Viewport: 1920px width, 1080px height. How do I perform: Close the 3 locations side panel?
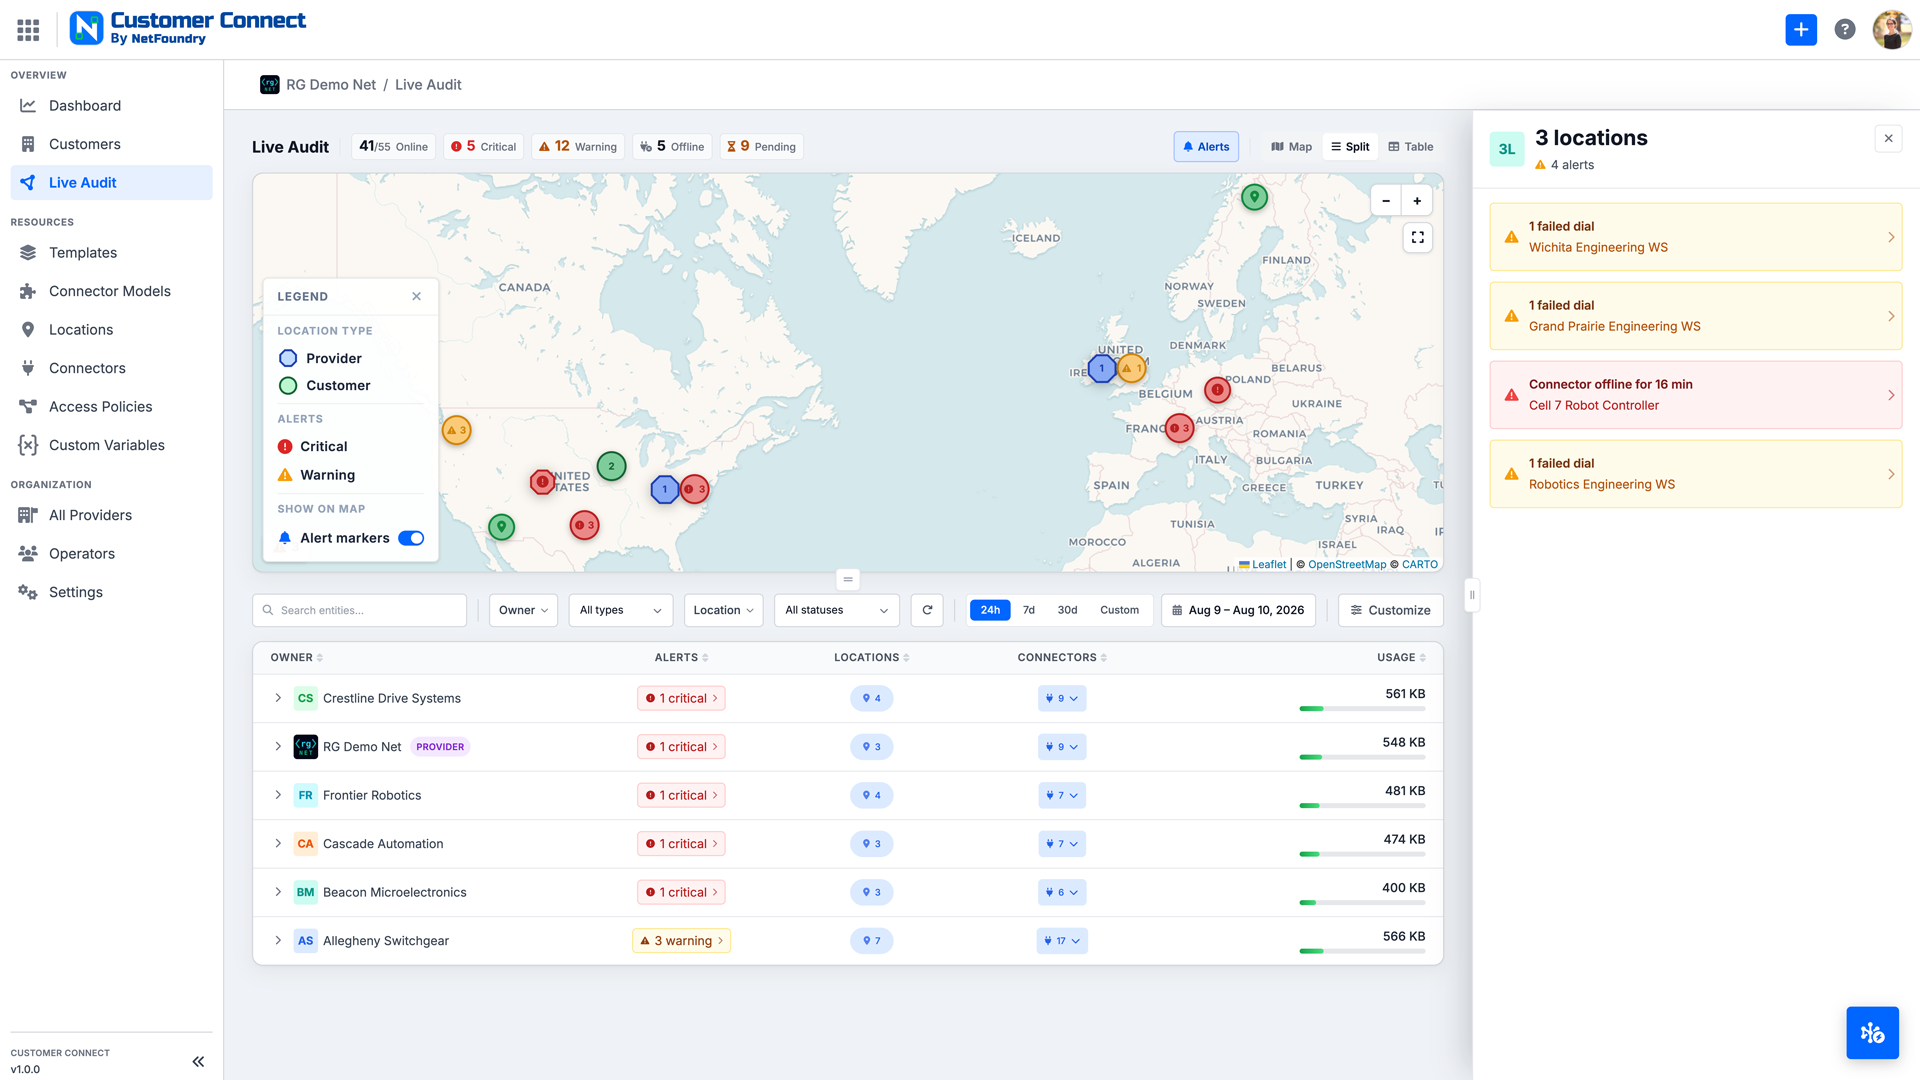(x=1888, y=139)
